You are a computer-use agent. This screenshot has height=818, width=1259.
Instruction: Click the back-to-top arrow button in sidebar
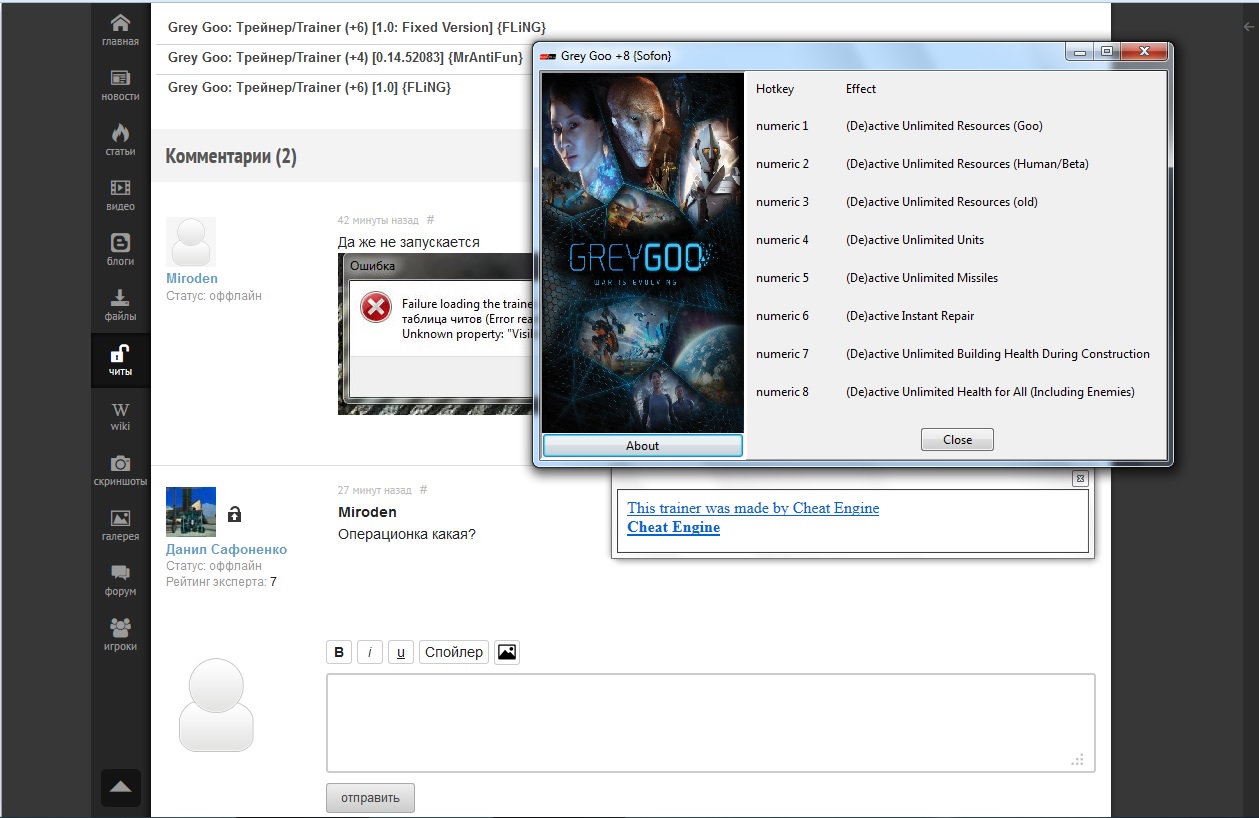coord(121,788)
